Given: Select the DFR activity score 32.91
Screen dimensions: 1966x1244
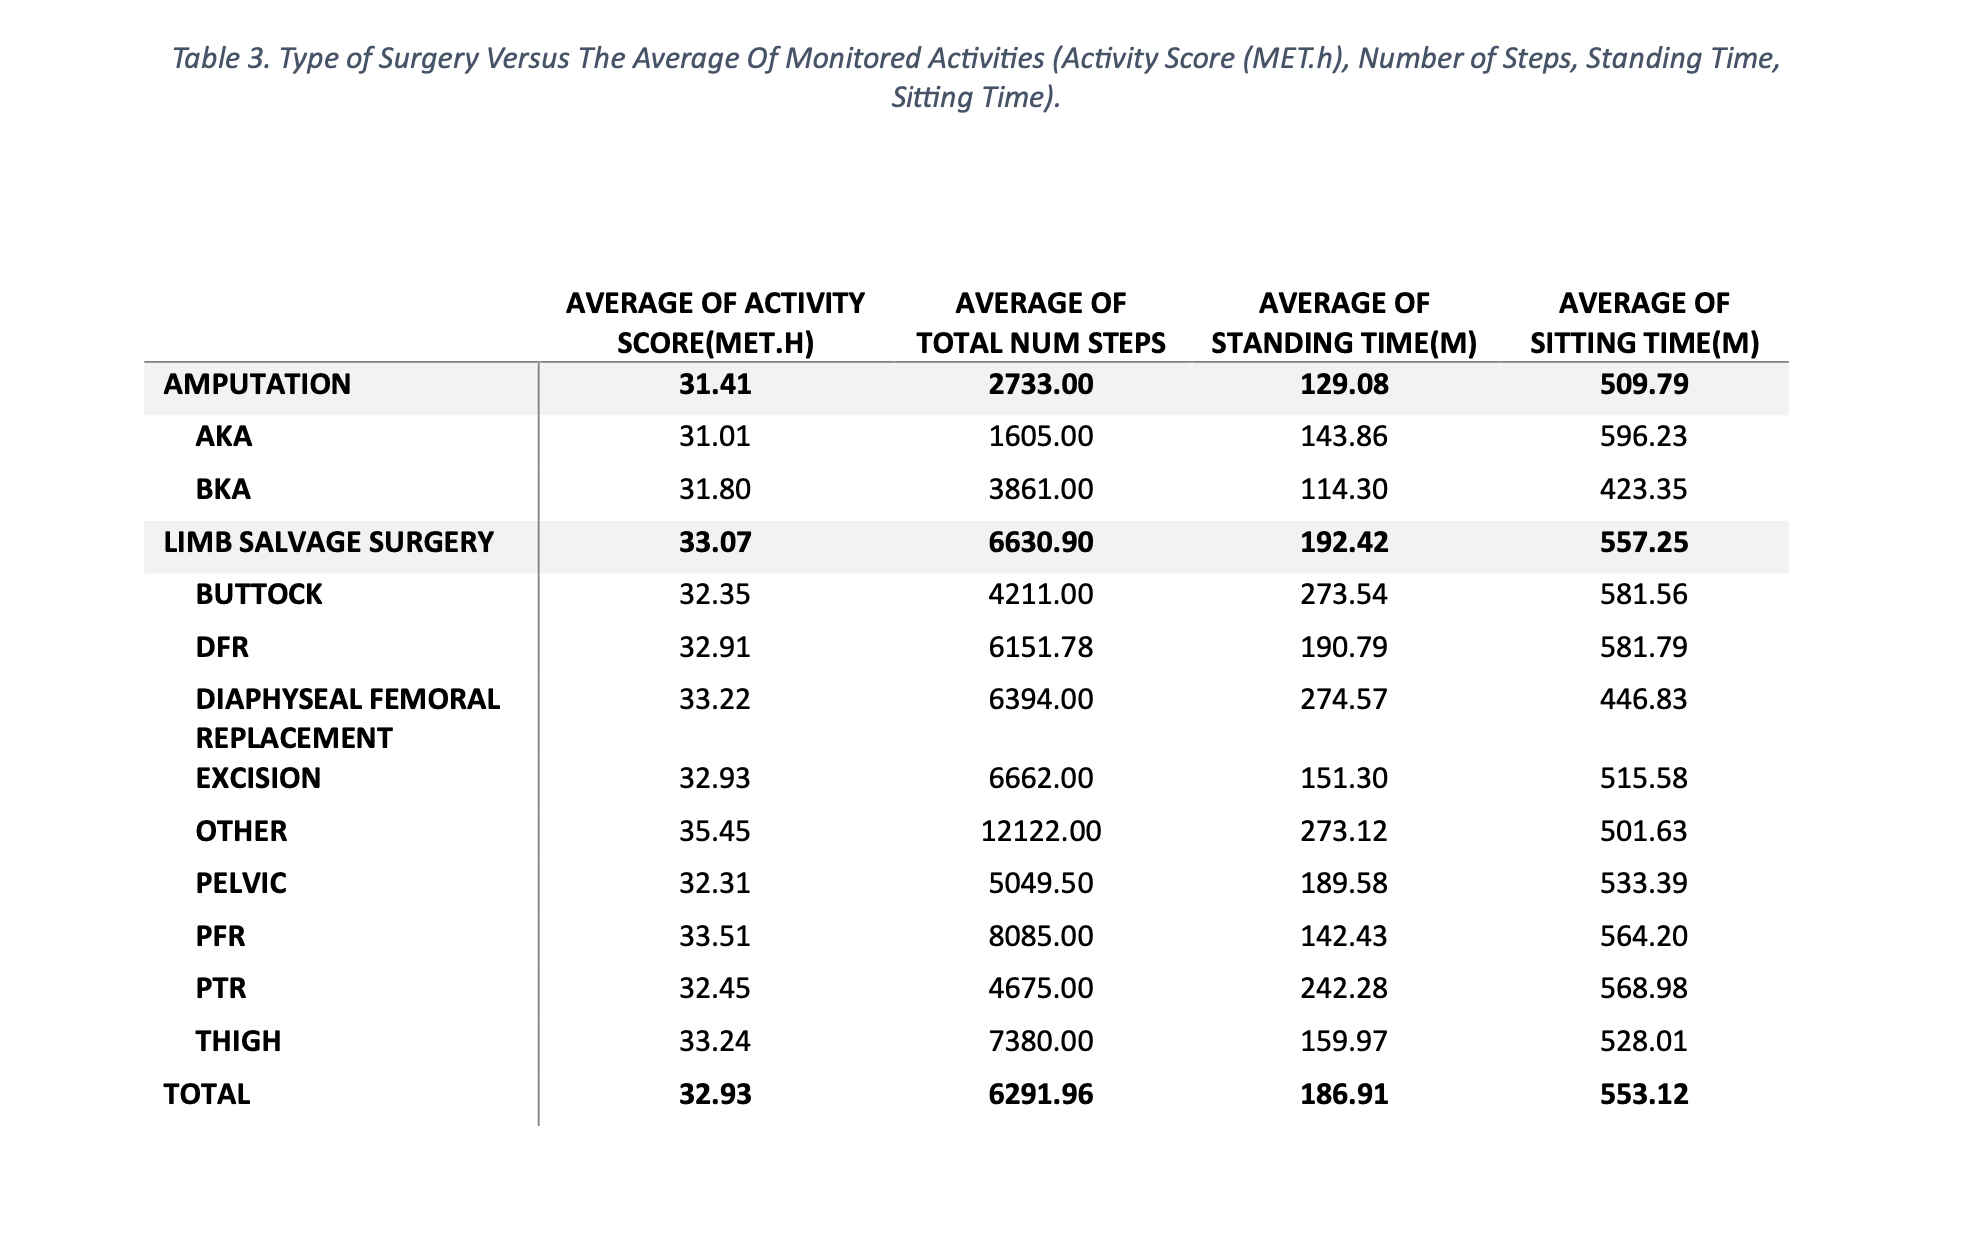Looking at the screenshot, I should (x=715, y=647).
